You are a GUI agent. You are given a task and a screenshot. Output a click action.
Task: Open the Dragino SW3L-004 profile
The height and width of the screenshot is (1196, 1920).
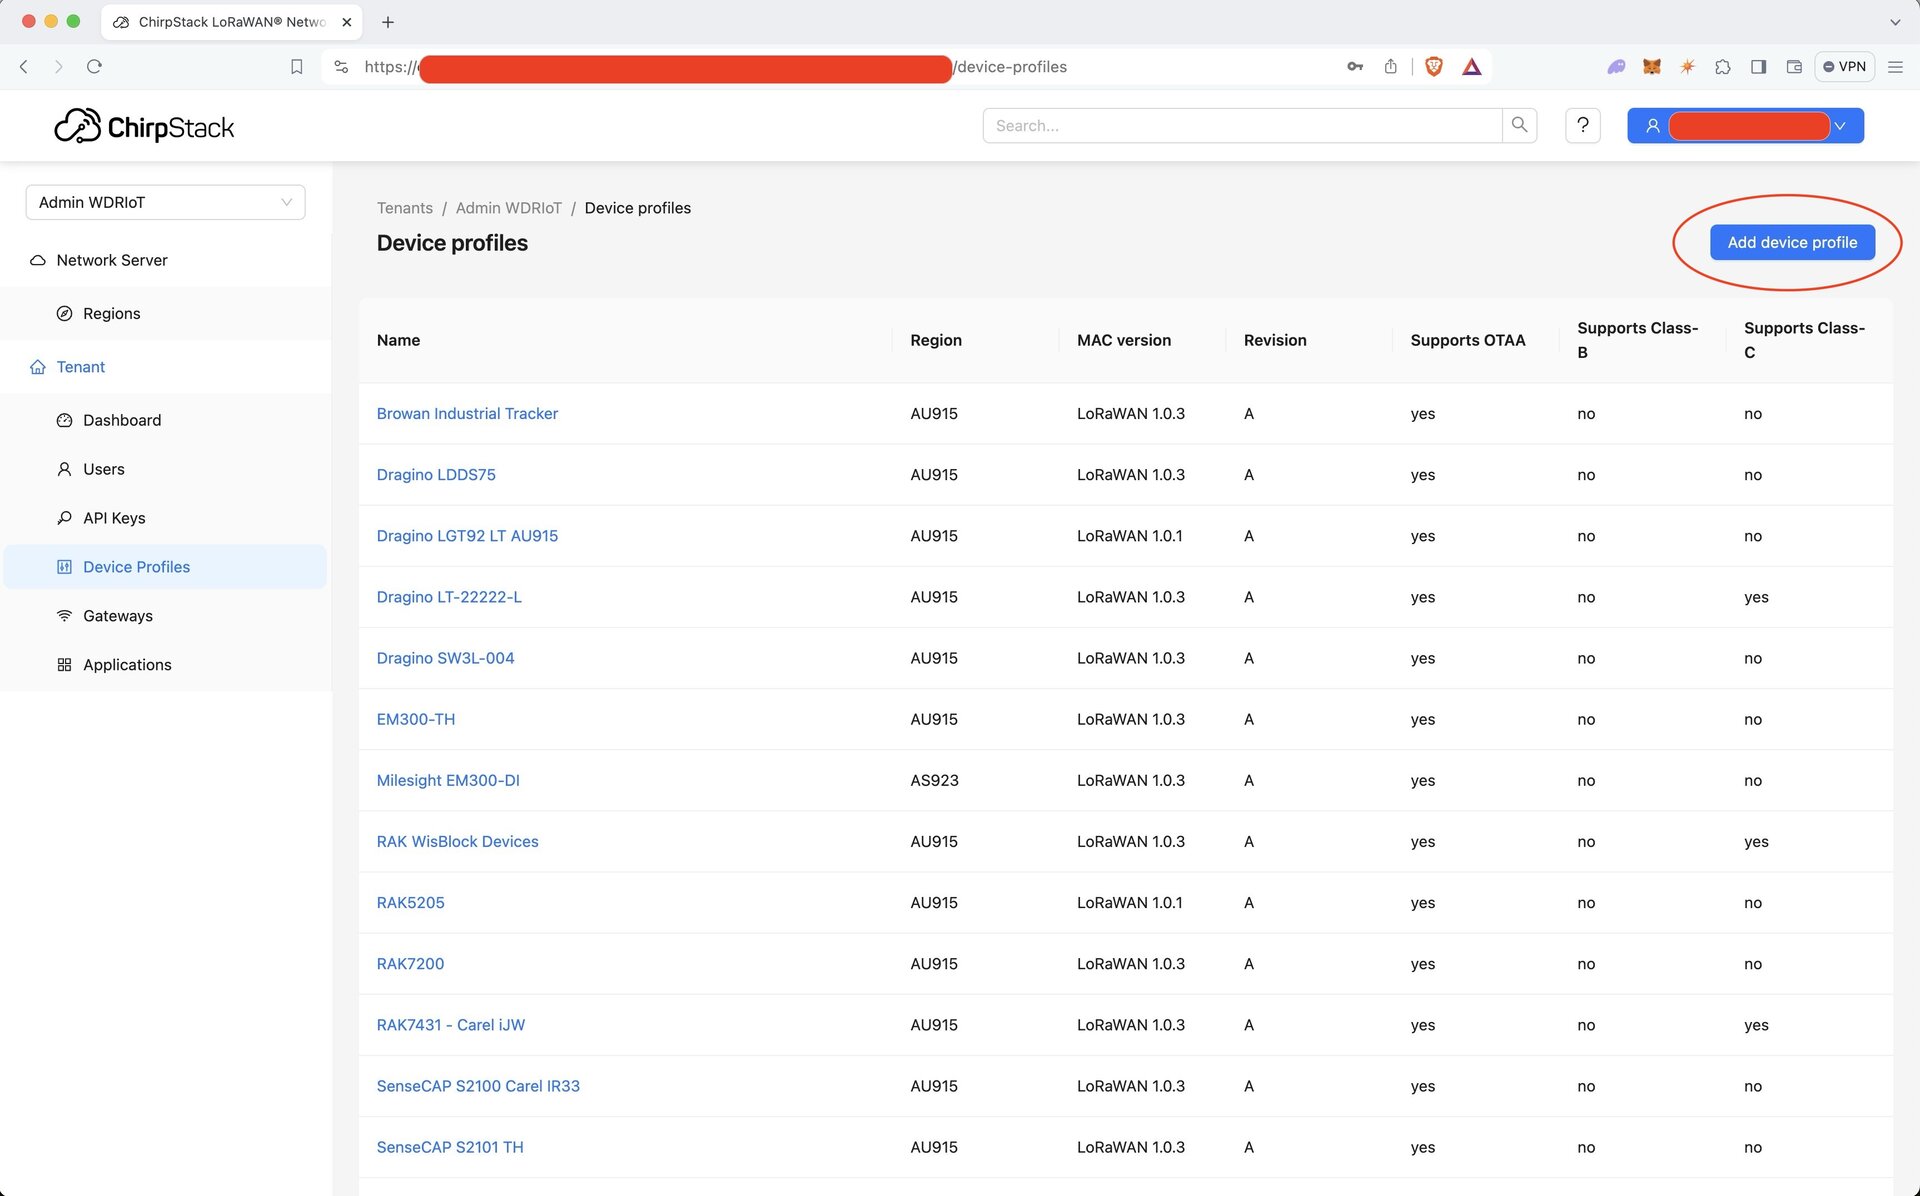(x=445, y=658)
